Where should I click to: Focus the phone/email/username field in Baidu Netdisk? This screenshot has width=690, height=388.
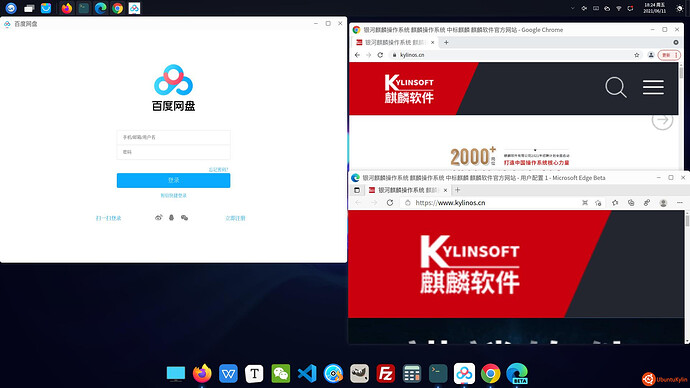pyautogui.click(x=173, y=137)
